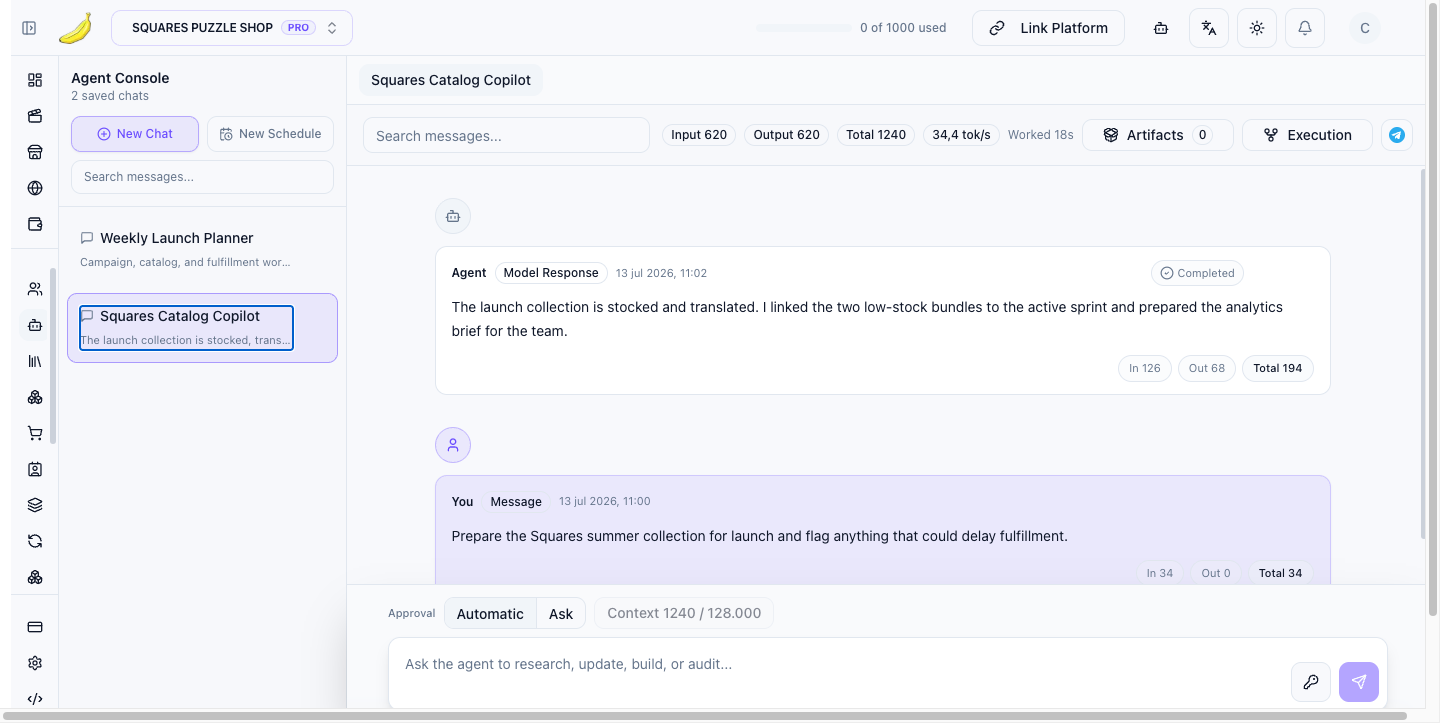The image size is (1440, 723).
Task: Toggle the light theme sun icon
Action: coord(1257,28)
